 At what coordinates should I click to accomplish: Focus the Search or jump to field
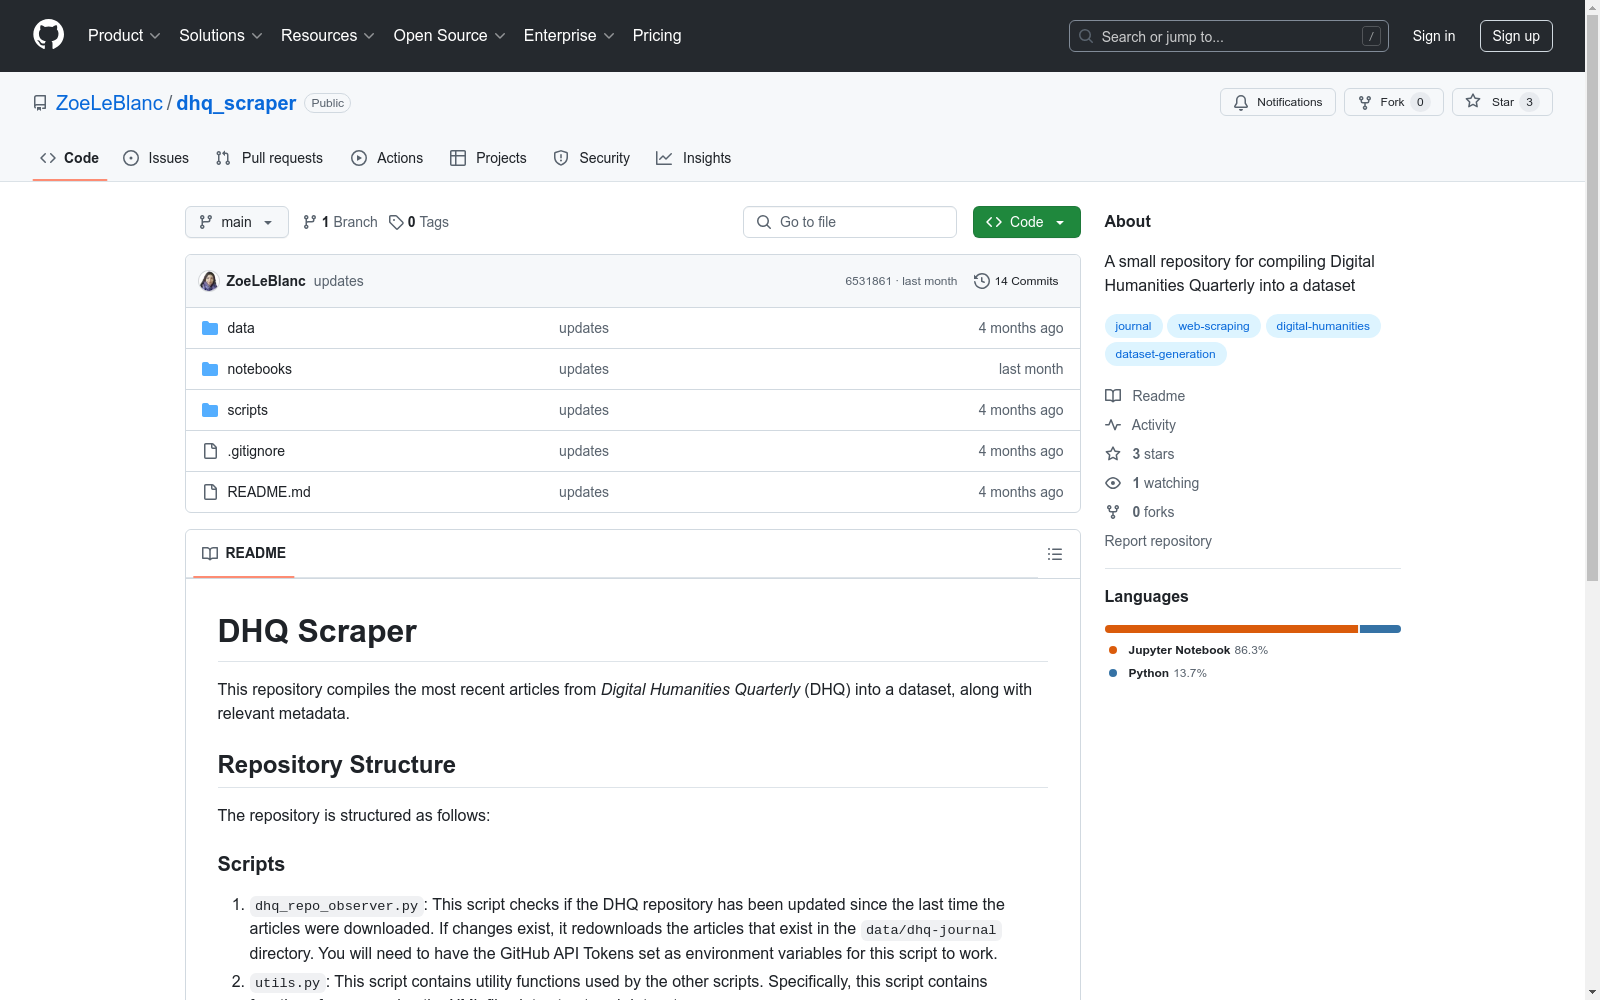click(x=1229, y=36)
